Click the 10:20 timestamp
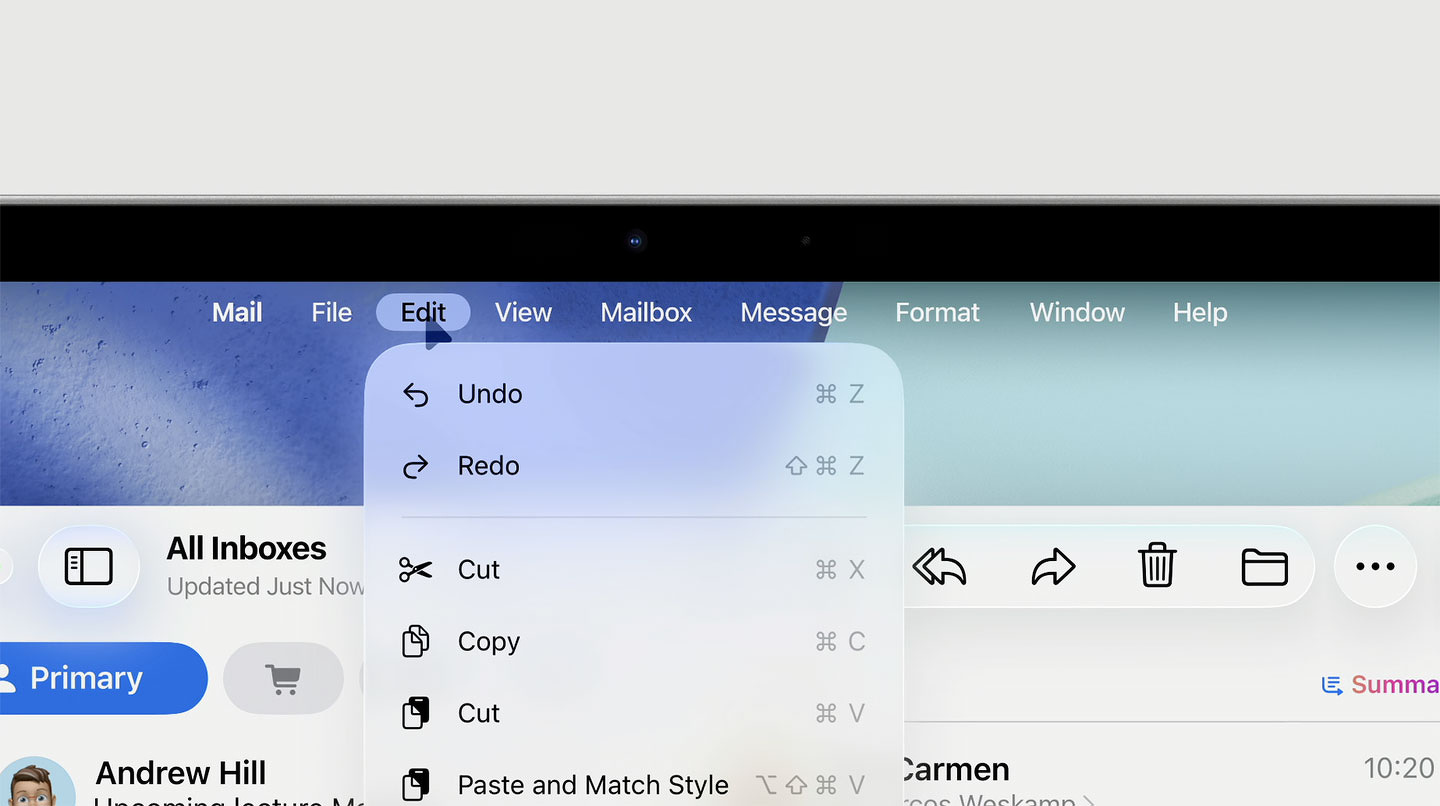The height and width of the screenshot is (806, 1440). pyautogui.click(x=1401, y=768)
